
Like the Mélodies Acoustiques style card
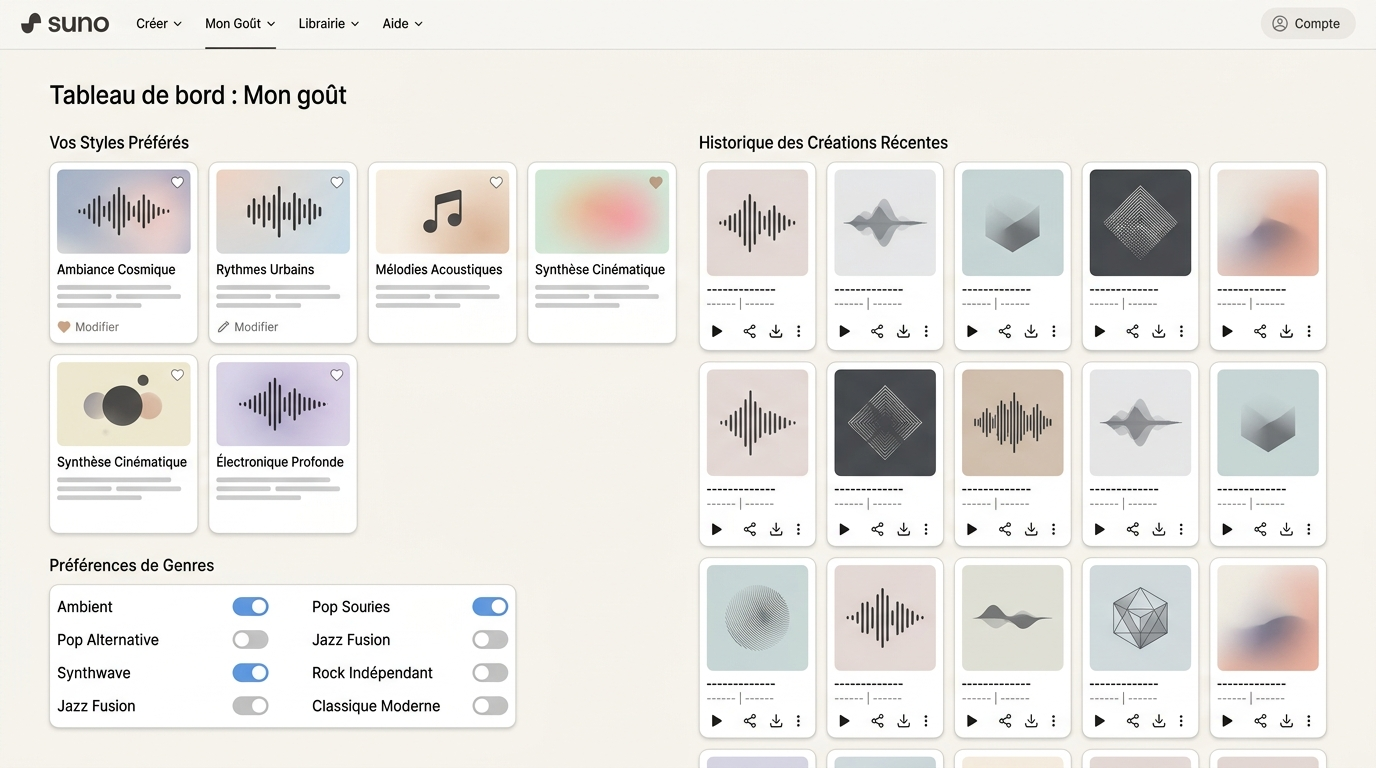(x=496, y=182)
